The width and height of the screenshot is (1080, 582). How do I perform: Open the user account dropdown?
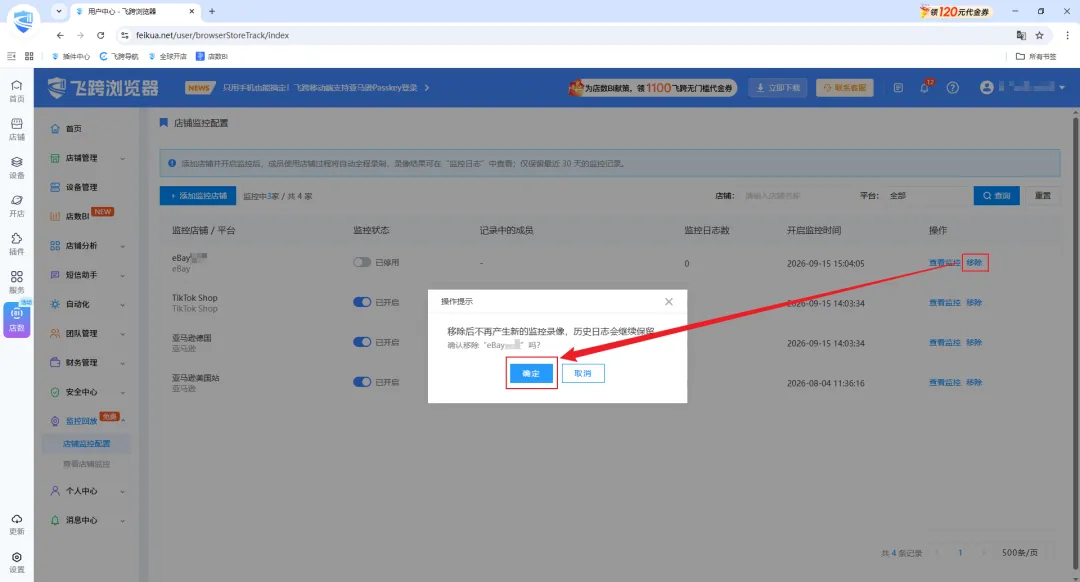1024,87
